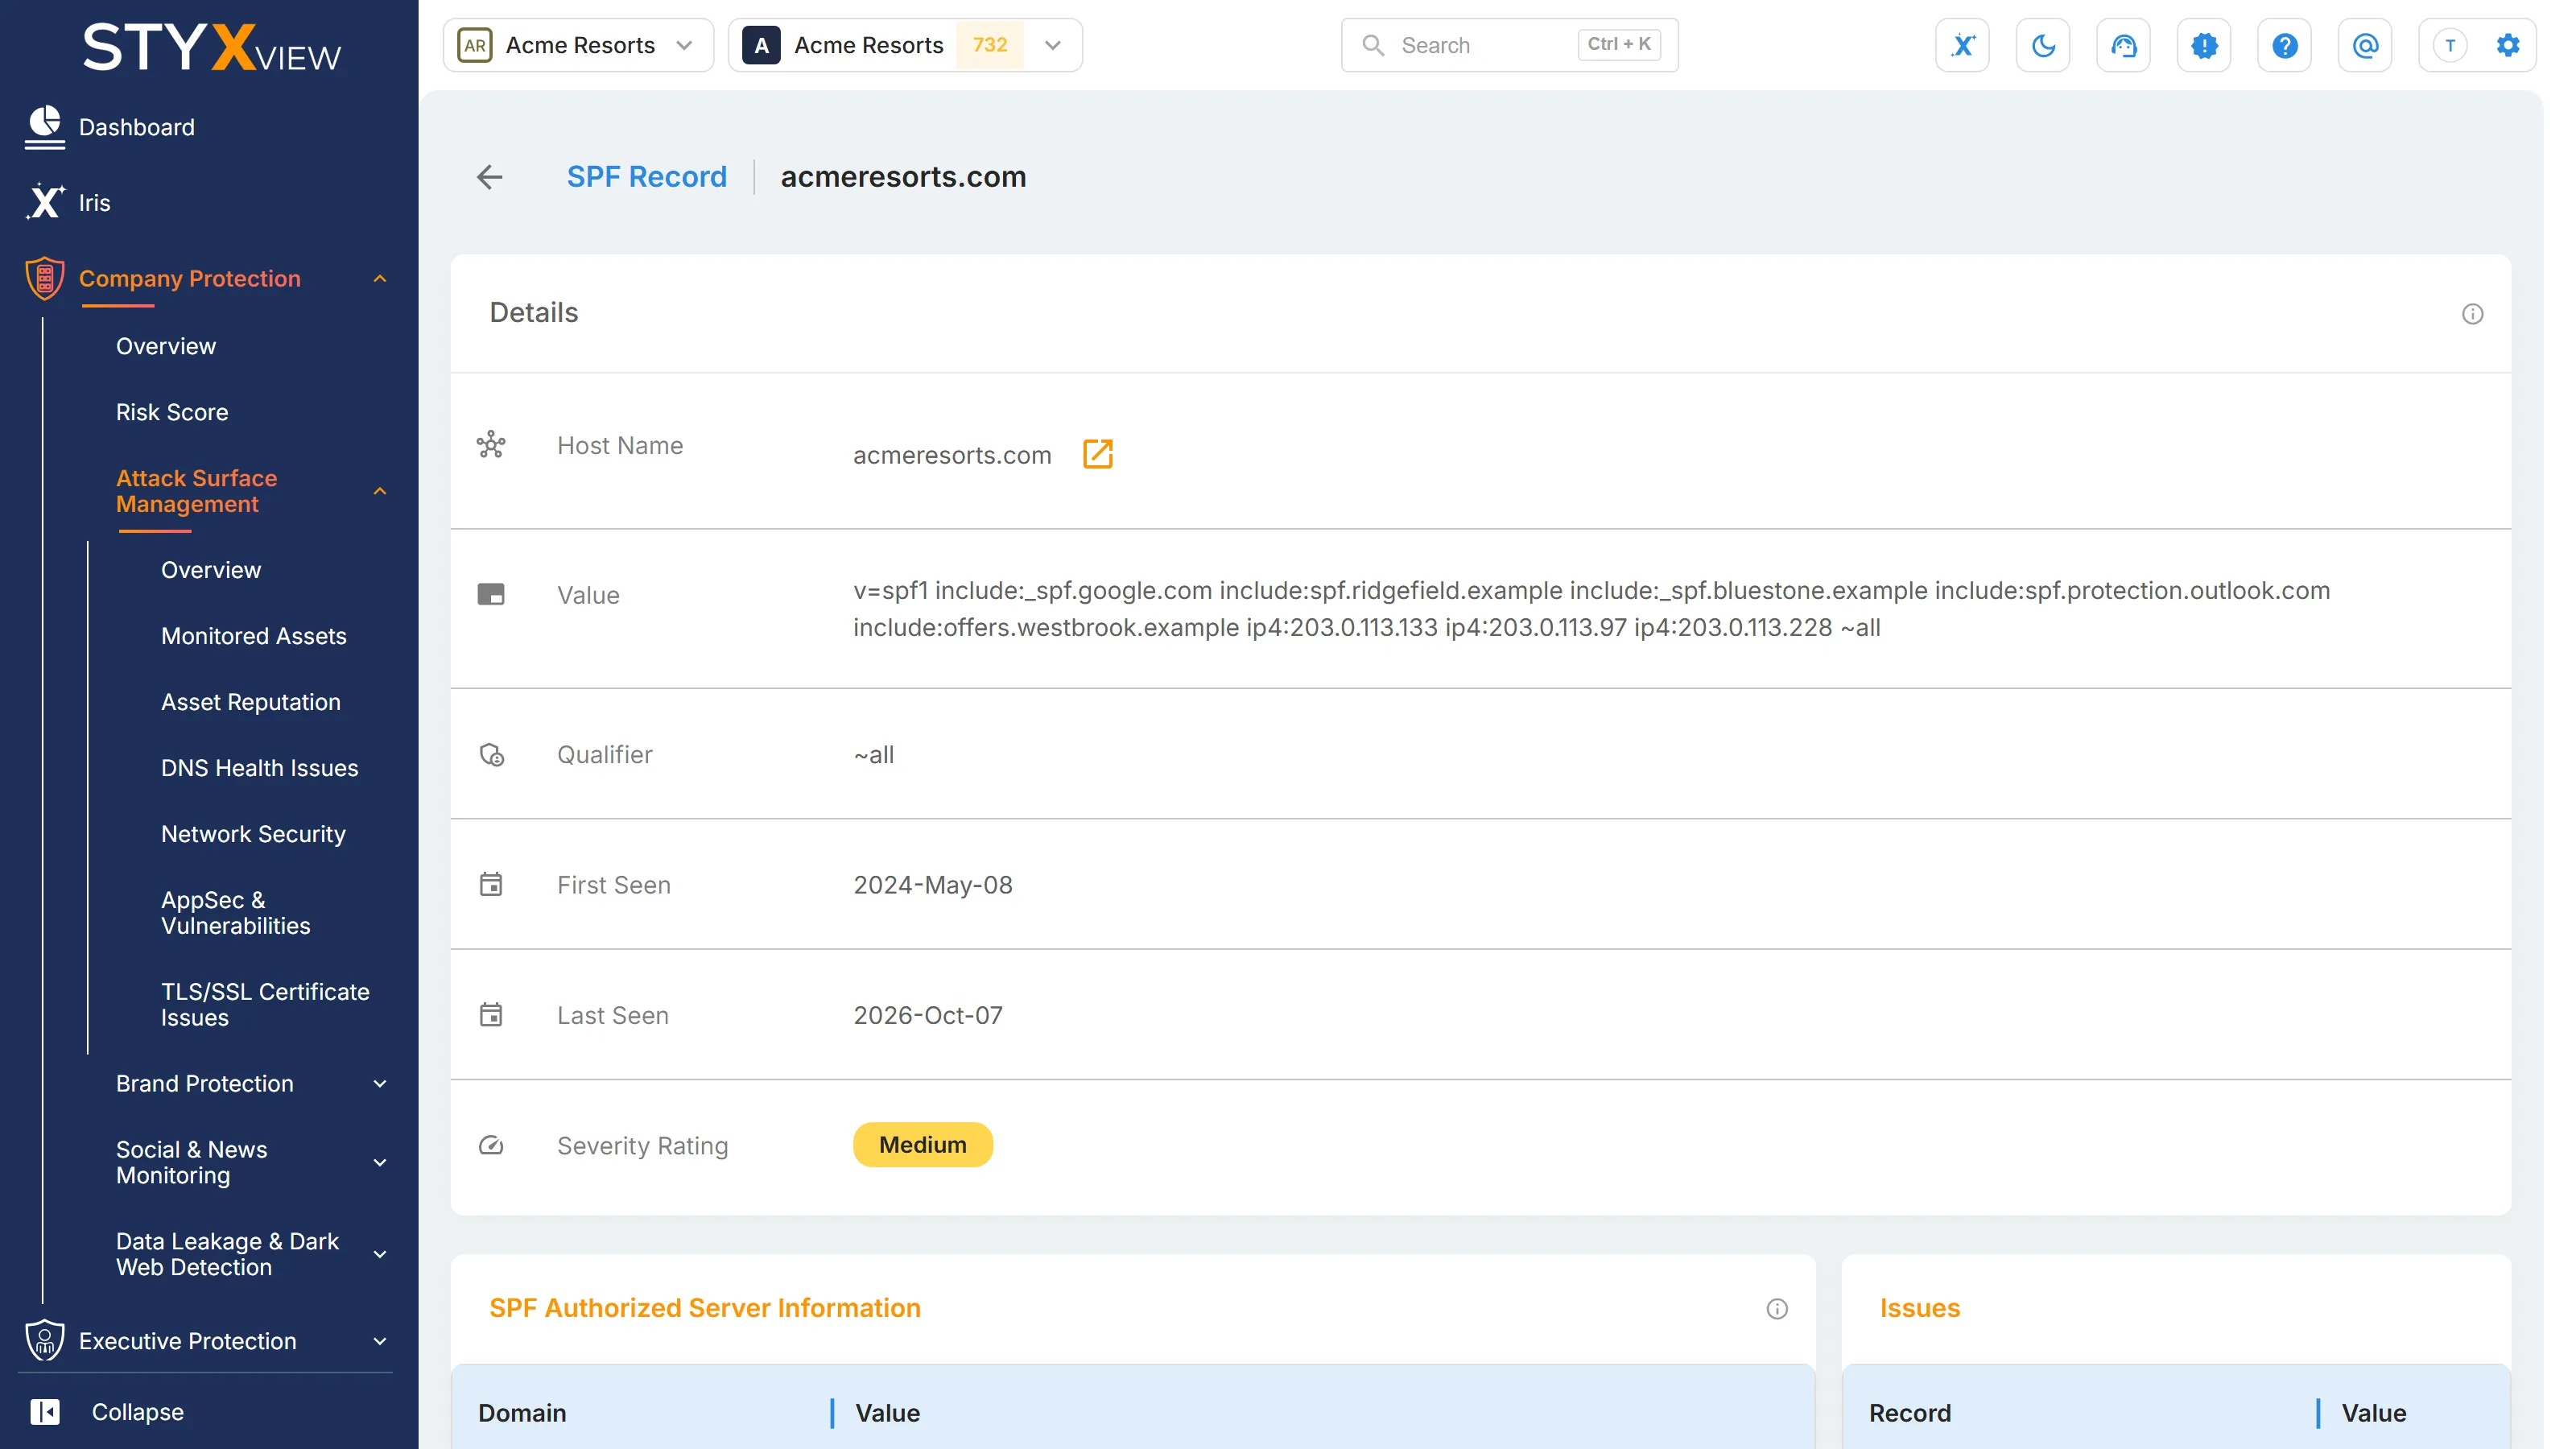Expand Social & News Monitoring submenu
The image size is (2576, 1449).
click(x=380, y=1162)
